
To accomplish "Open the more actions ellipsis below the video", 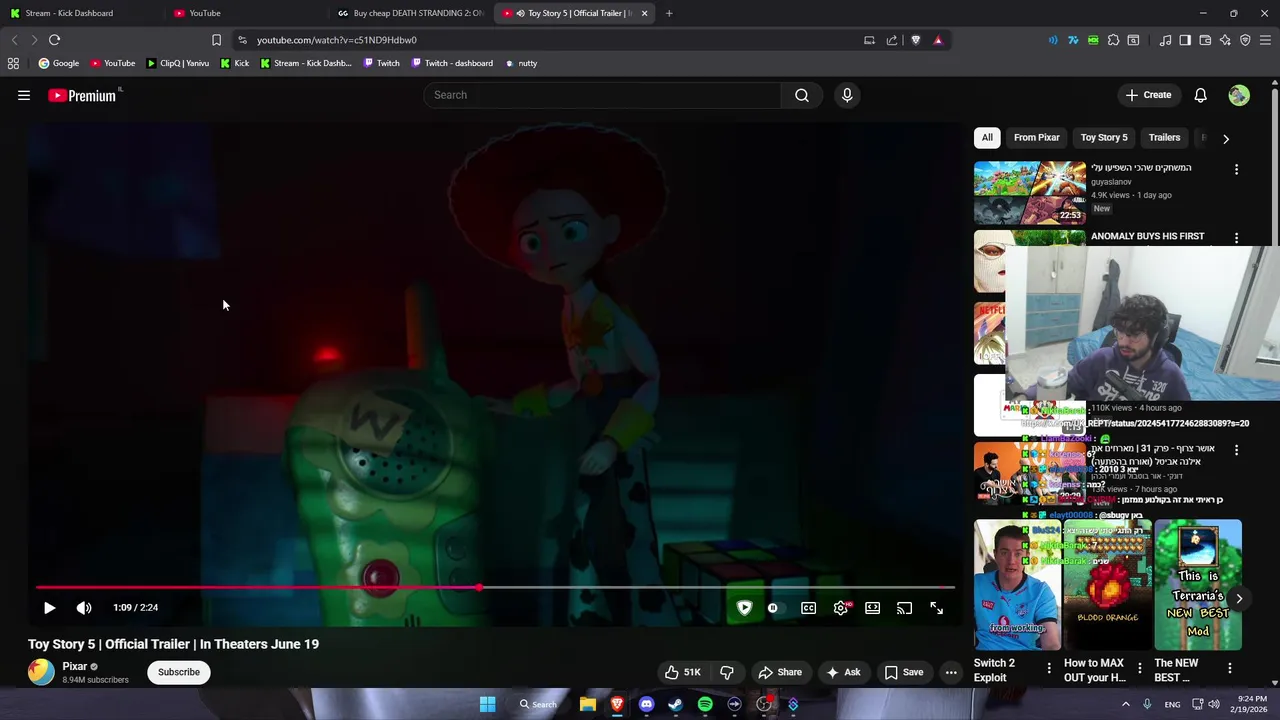I will (951, 672).
